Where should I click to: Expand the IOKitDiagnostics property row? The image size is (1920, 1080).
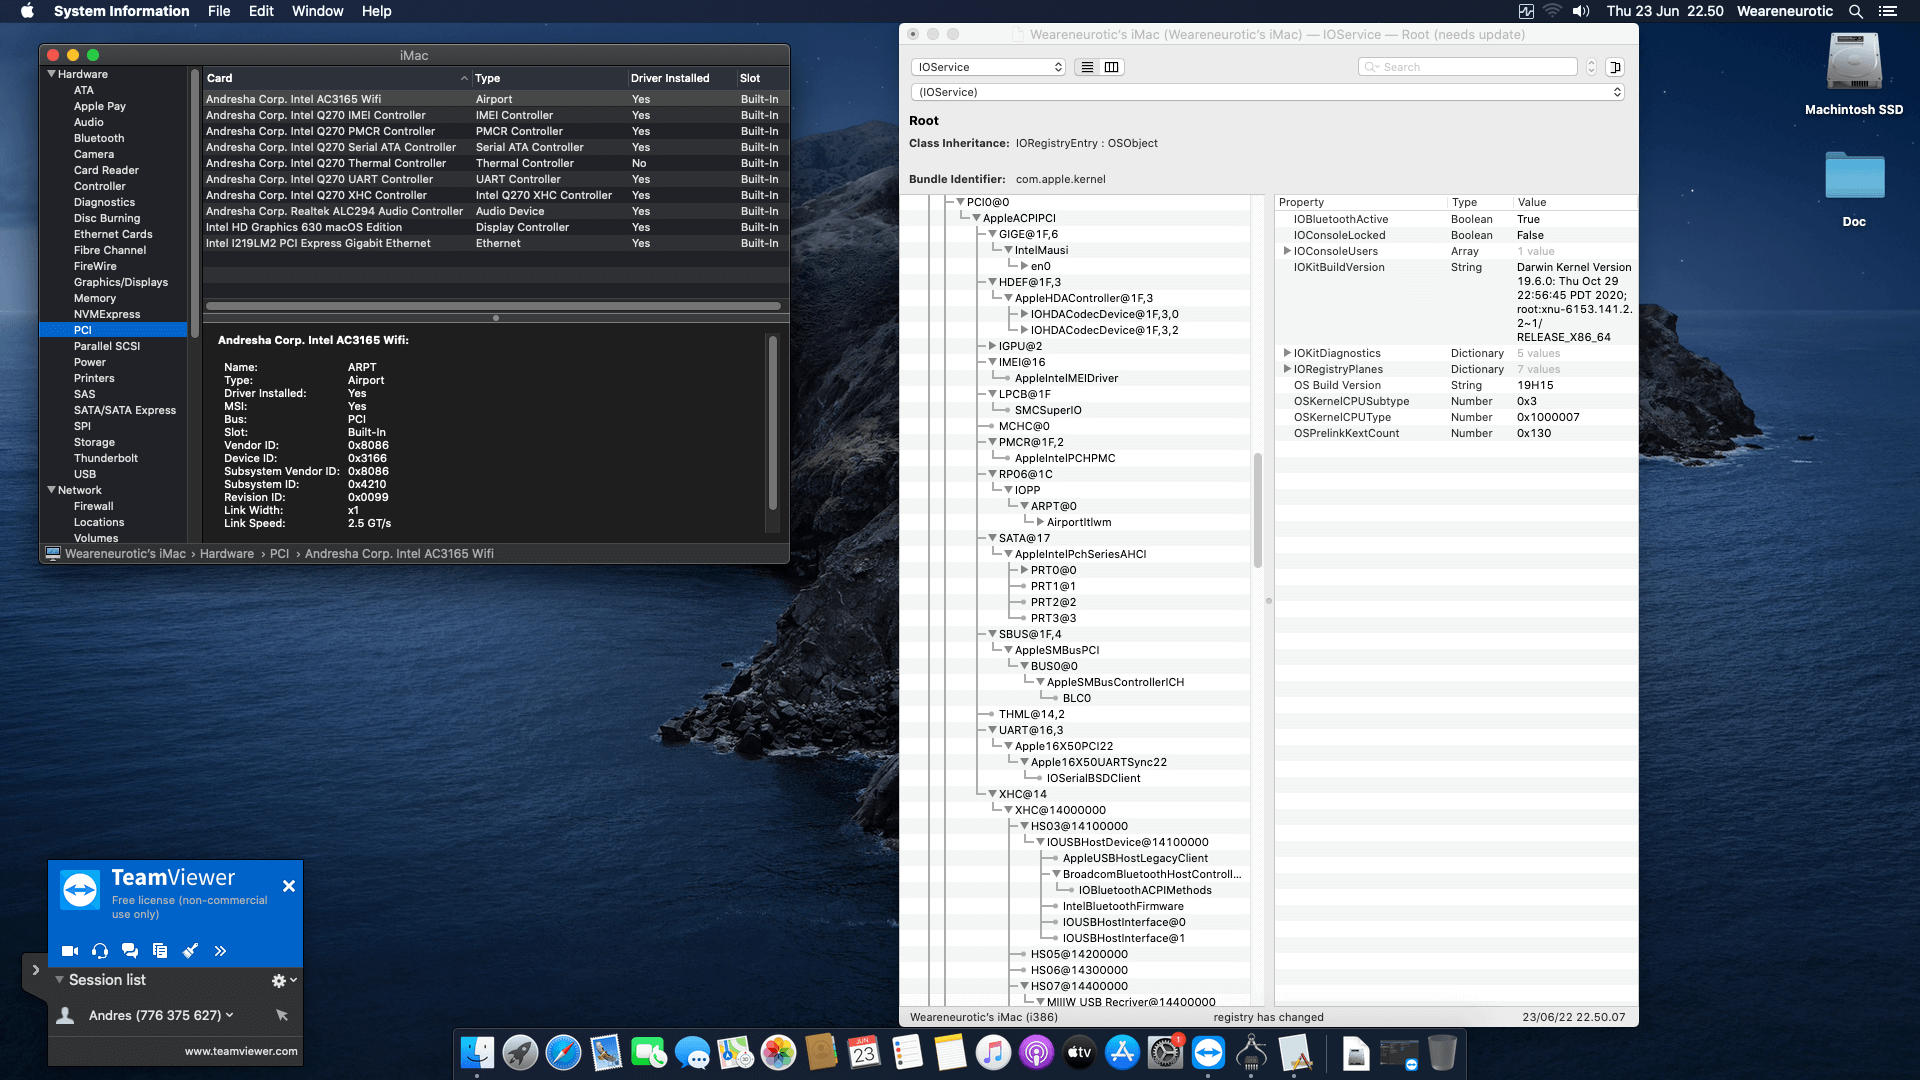(1287, 353)
